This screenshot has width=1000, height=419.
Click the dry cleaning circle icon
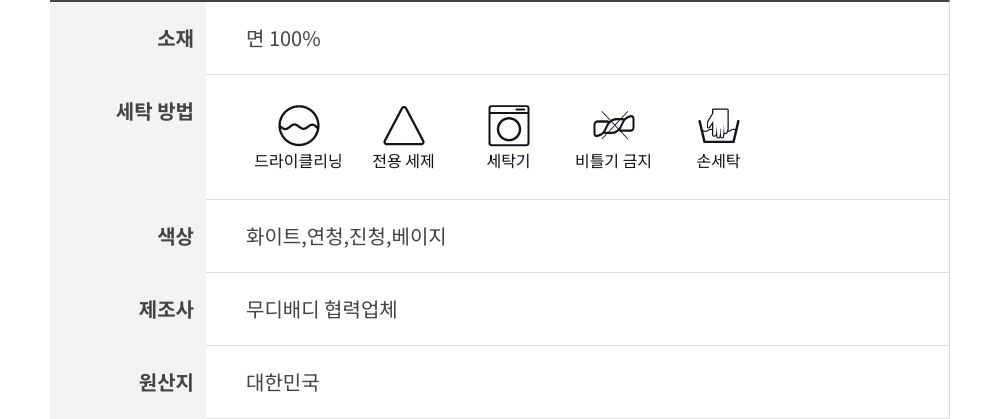(x=298, y=126)
